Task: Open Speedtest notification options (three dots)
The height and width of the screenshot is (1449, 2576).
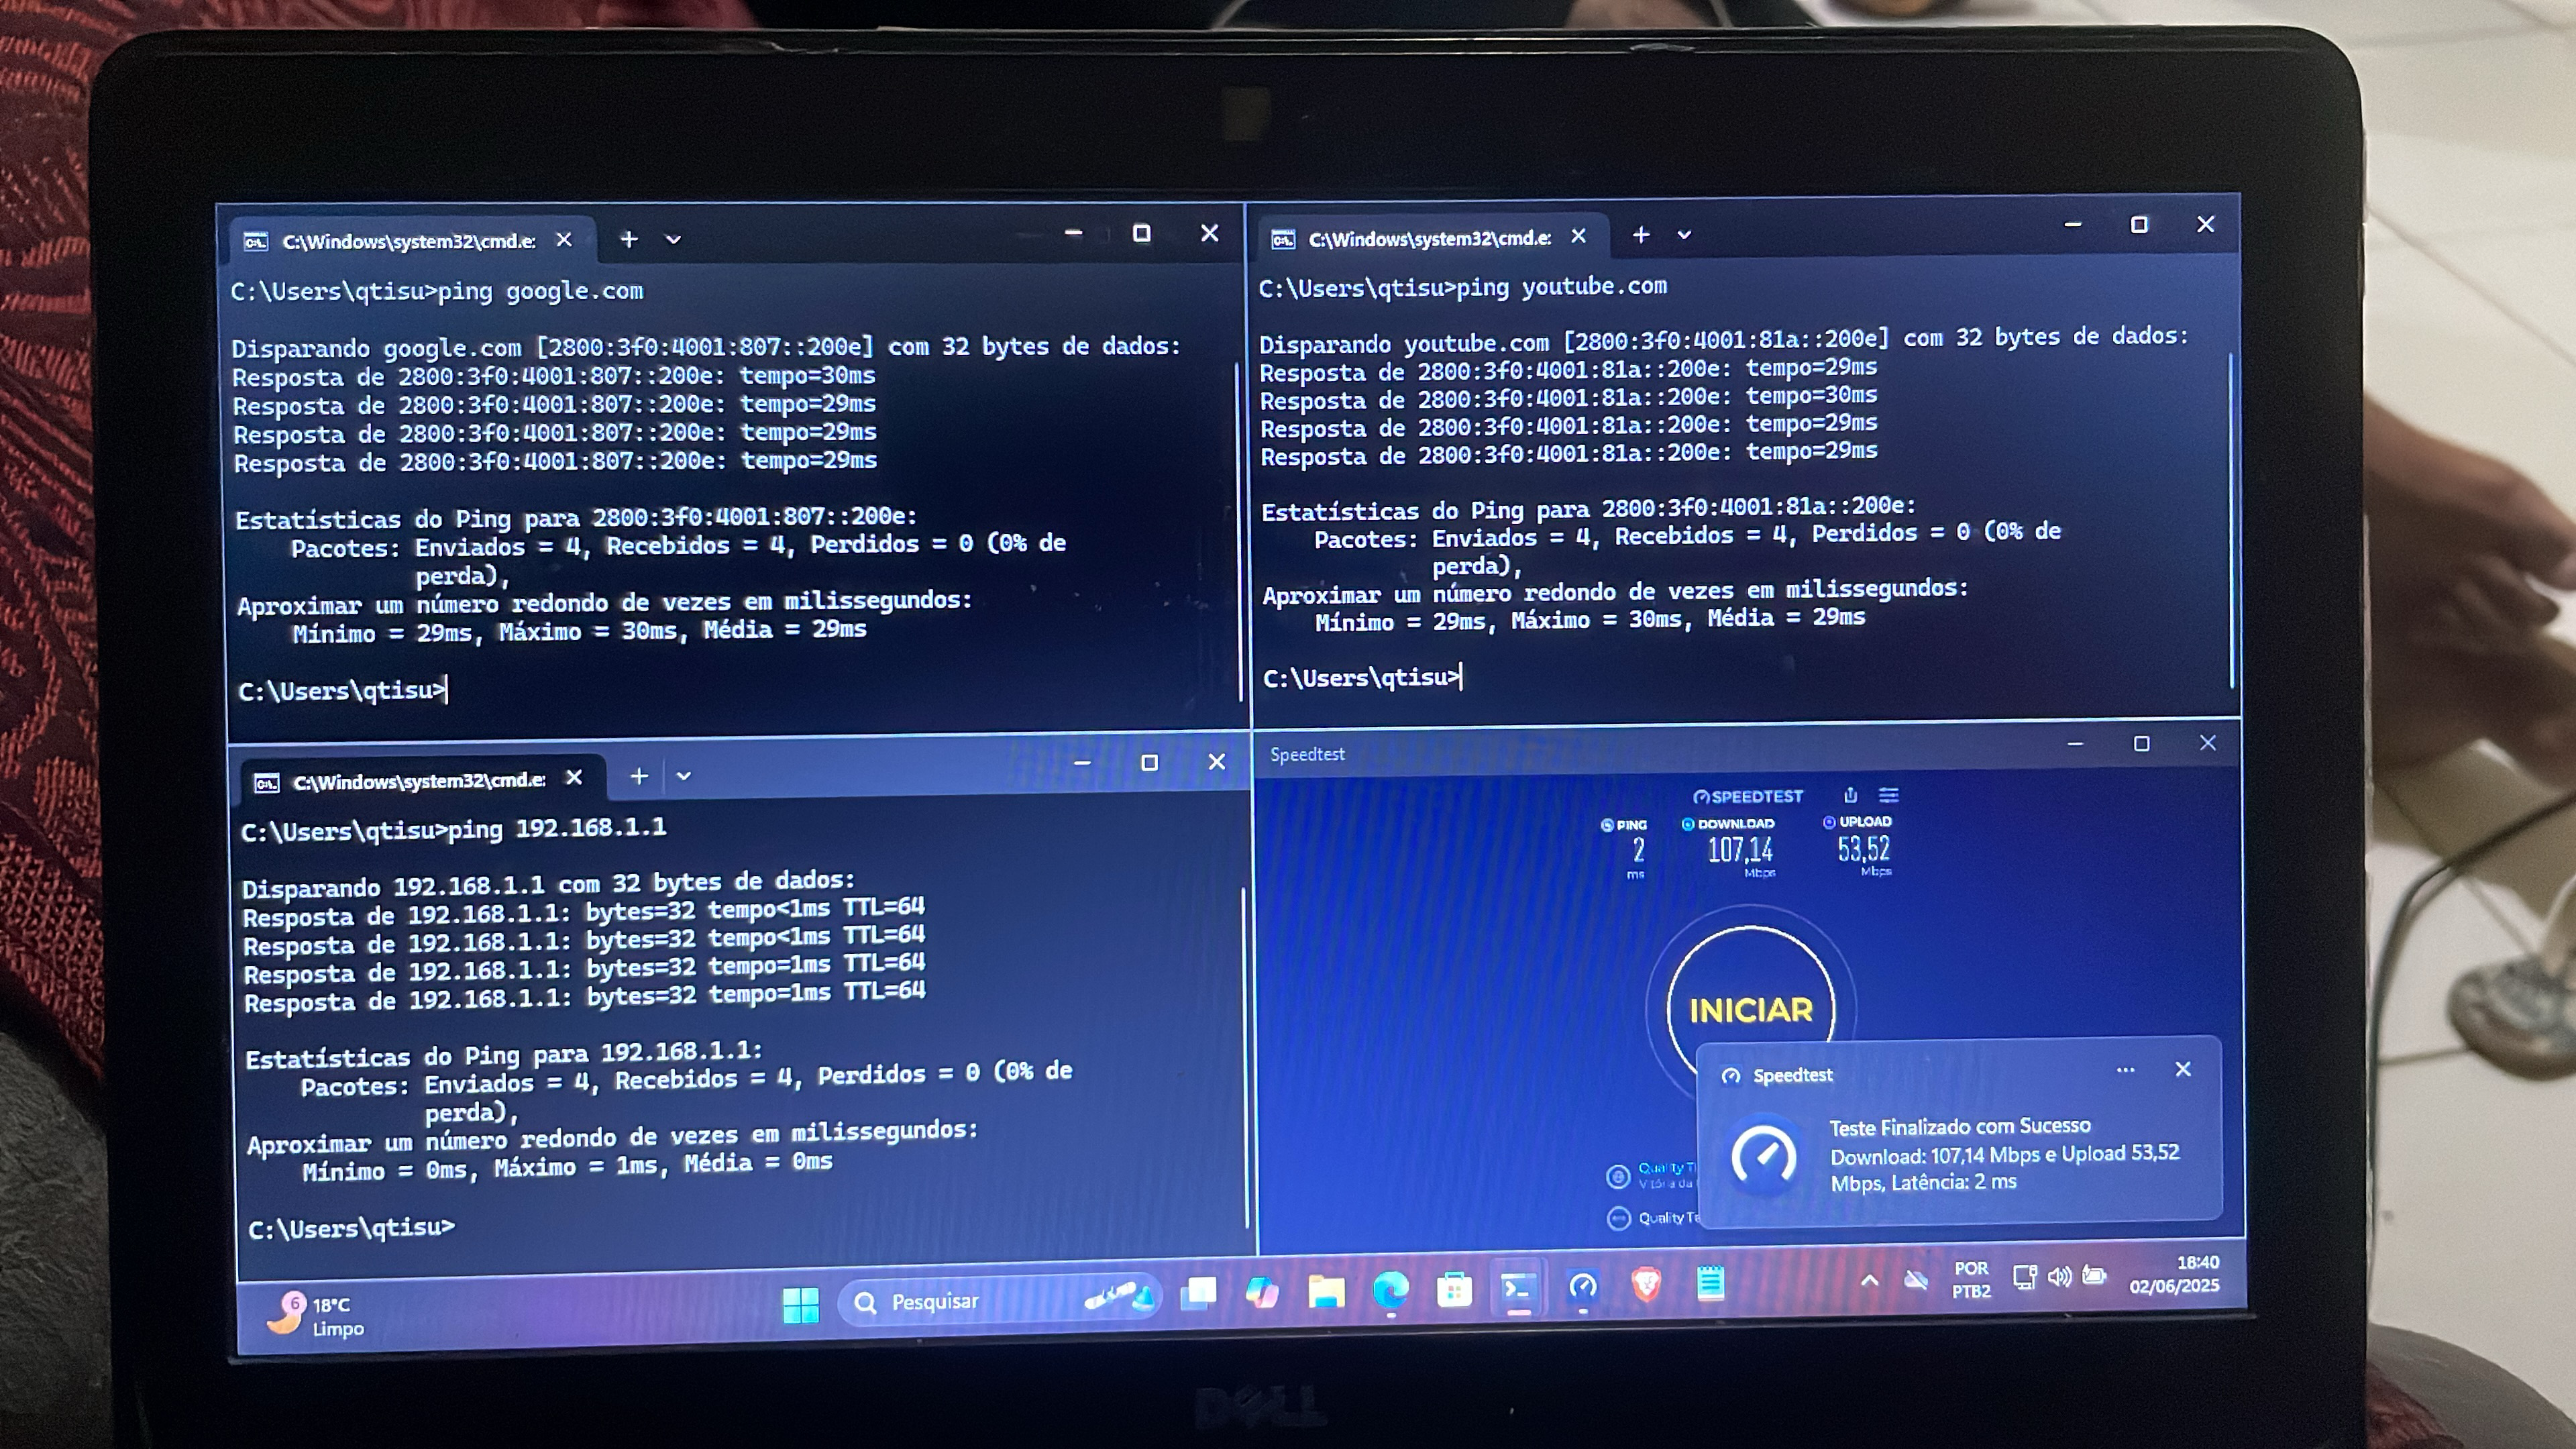Action: point(2125,1070)
